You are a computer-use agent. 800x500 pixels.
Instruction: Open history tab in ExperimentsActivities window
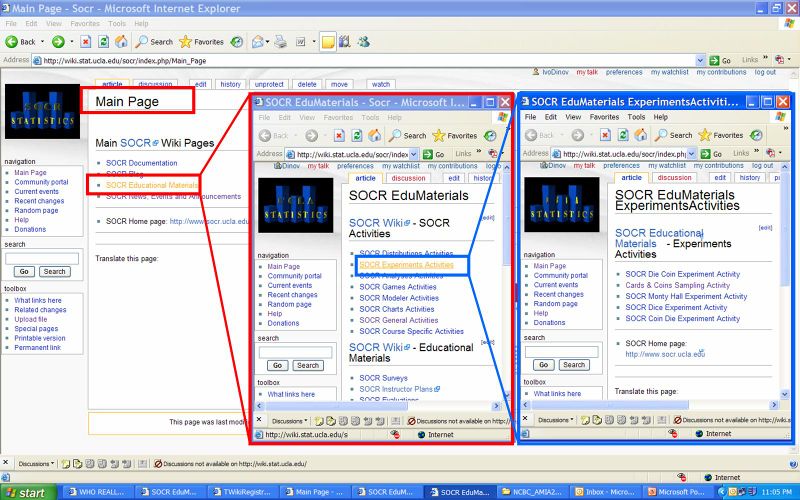(749, 178)
